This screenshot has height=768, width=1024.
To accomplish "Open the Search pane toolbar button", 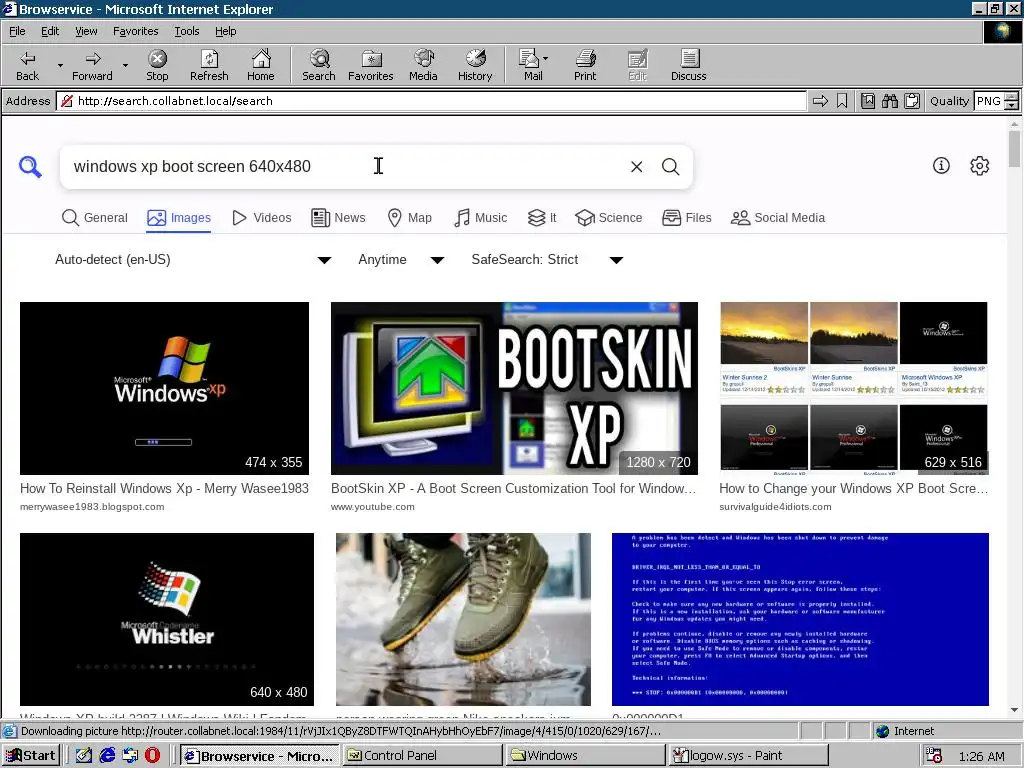I will click(319, 65).
